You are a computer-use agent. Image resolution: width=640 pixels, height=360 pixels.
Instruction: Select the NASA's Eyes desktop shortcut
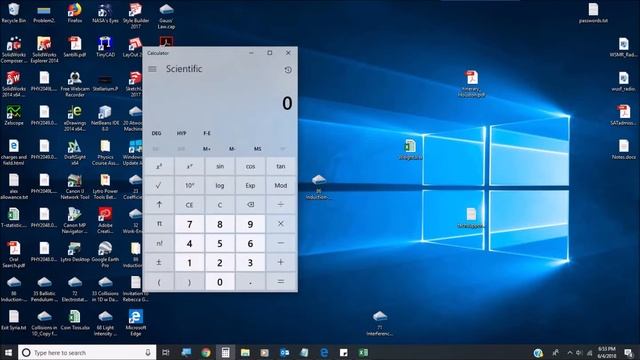tap(105, 13)
